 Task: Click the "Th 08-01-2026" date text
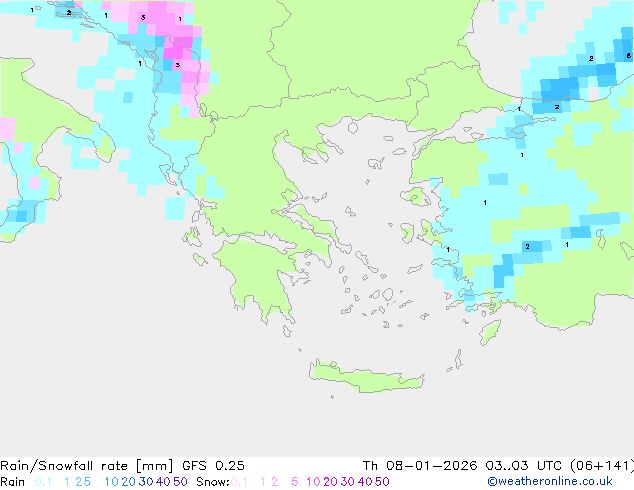[x=420, y=466]
